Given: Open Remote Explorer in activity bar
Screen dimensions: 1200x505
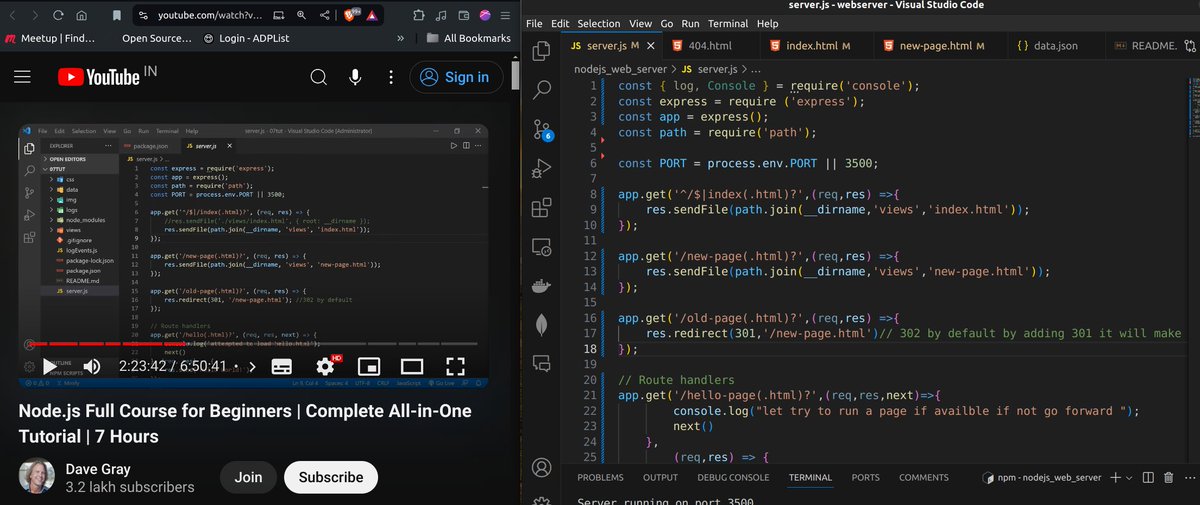Looking at the screenshot, I should pos(542,246).
